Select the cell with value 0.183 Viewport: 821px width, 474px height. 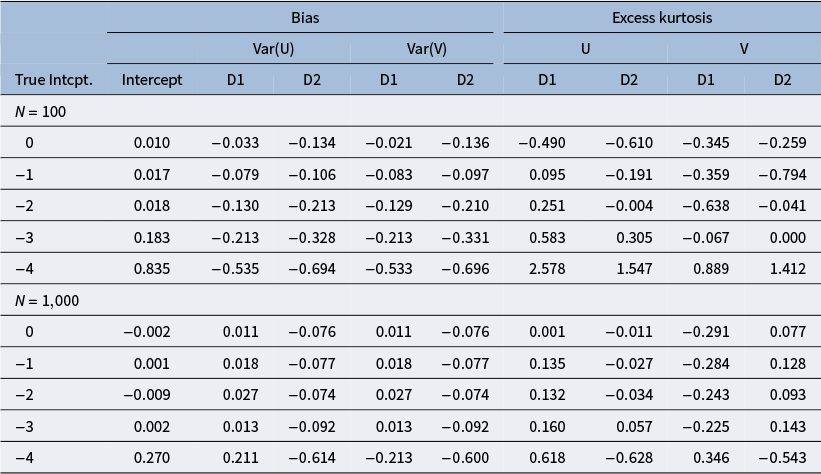coord(152,237)
